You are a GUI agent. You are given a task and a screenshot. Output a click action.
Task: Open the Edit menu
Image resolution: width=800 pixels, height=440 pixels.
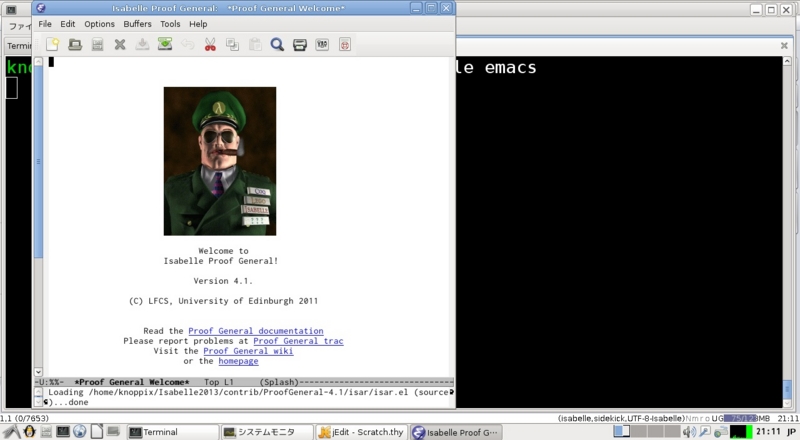pyautogui.click(x=67, y=24)
